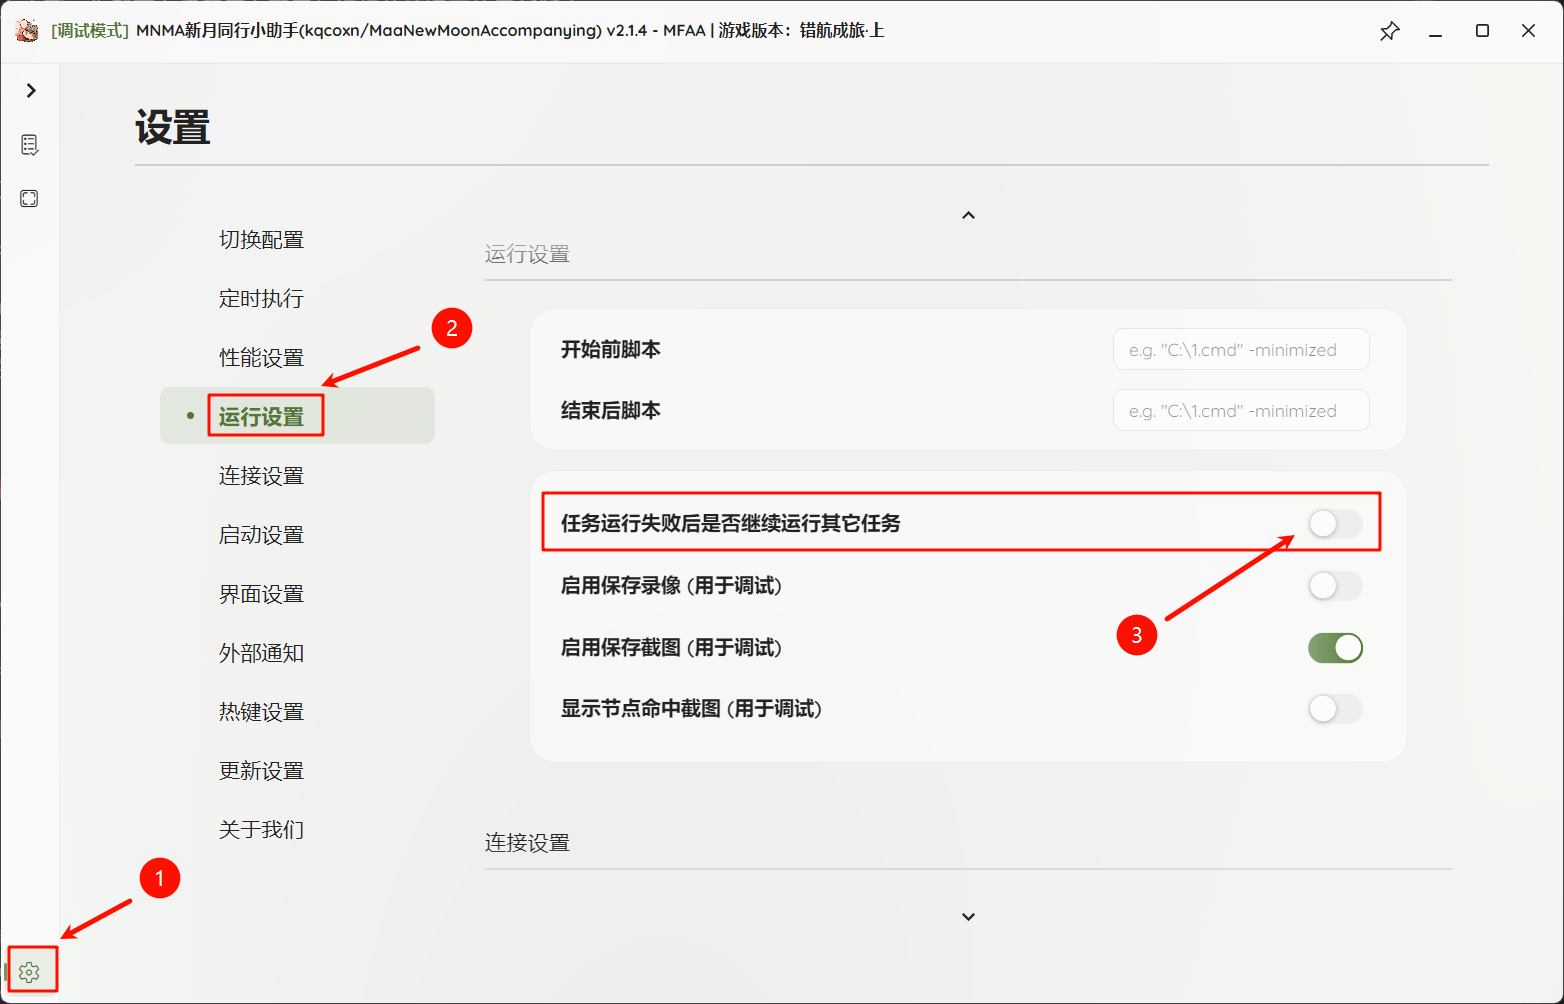Click the 连接设置 section heading in content
1564x1004 pixels.
(527, 843)
